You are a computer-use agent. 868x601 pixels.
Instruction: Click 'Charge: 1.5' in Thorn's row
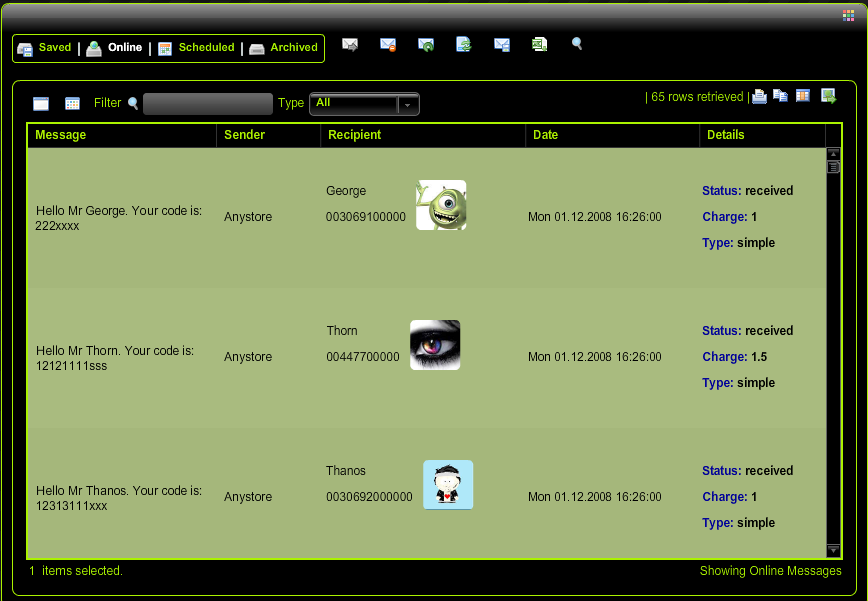point(735,357)
